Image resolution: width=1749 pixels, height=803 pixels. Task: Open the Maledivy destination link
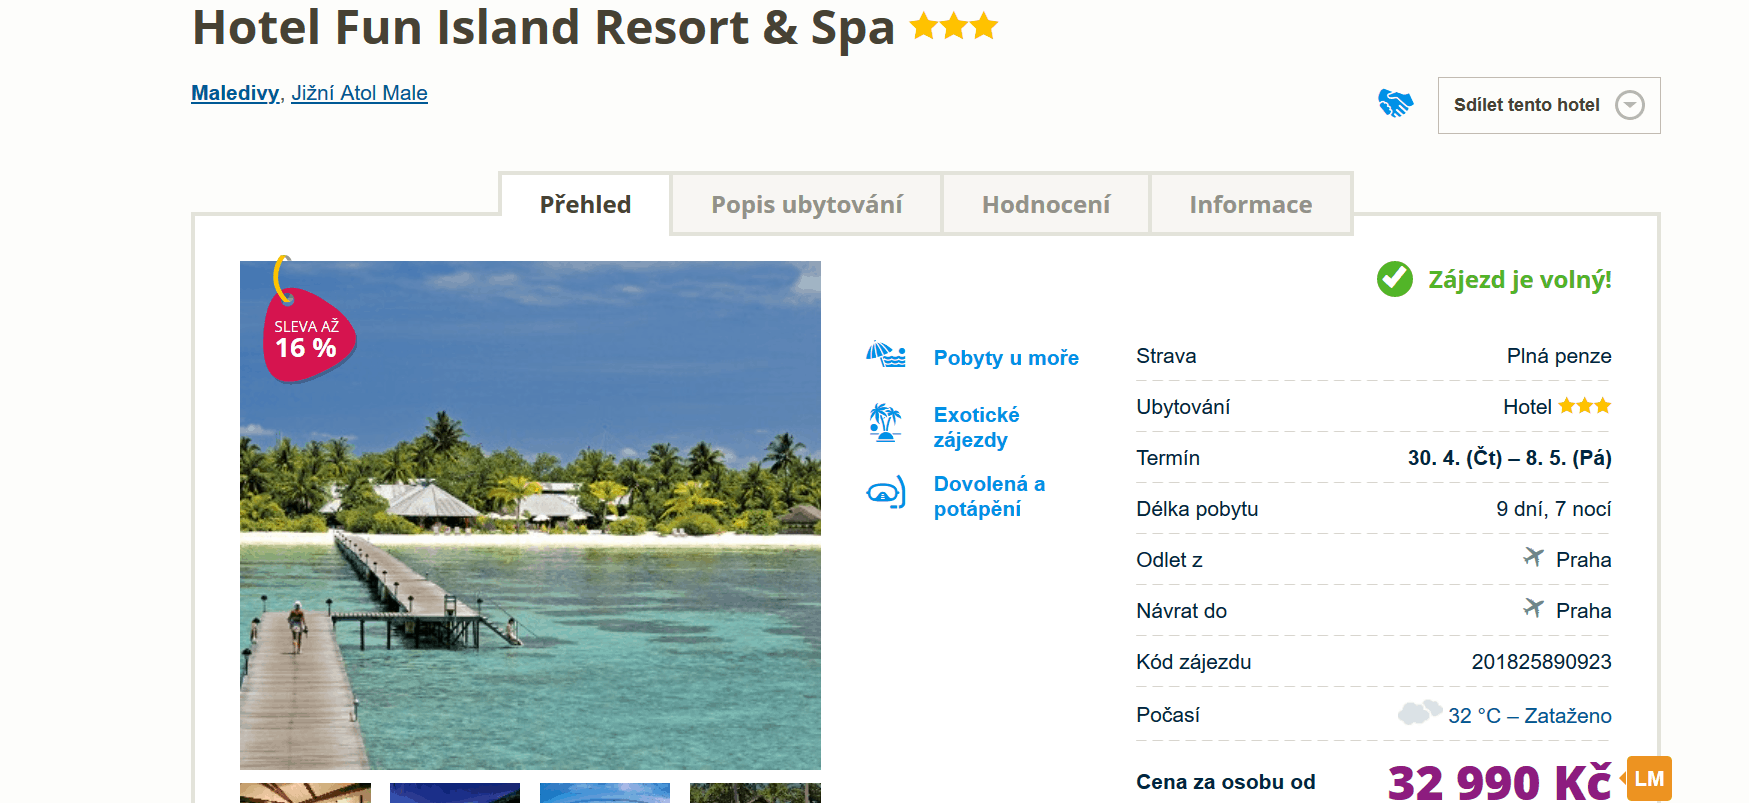235,93
